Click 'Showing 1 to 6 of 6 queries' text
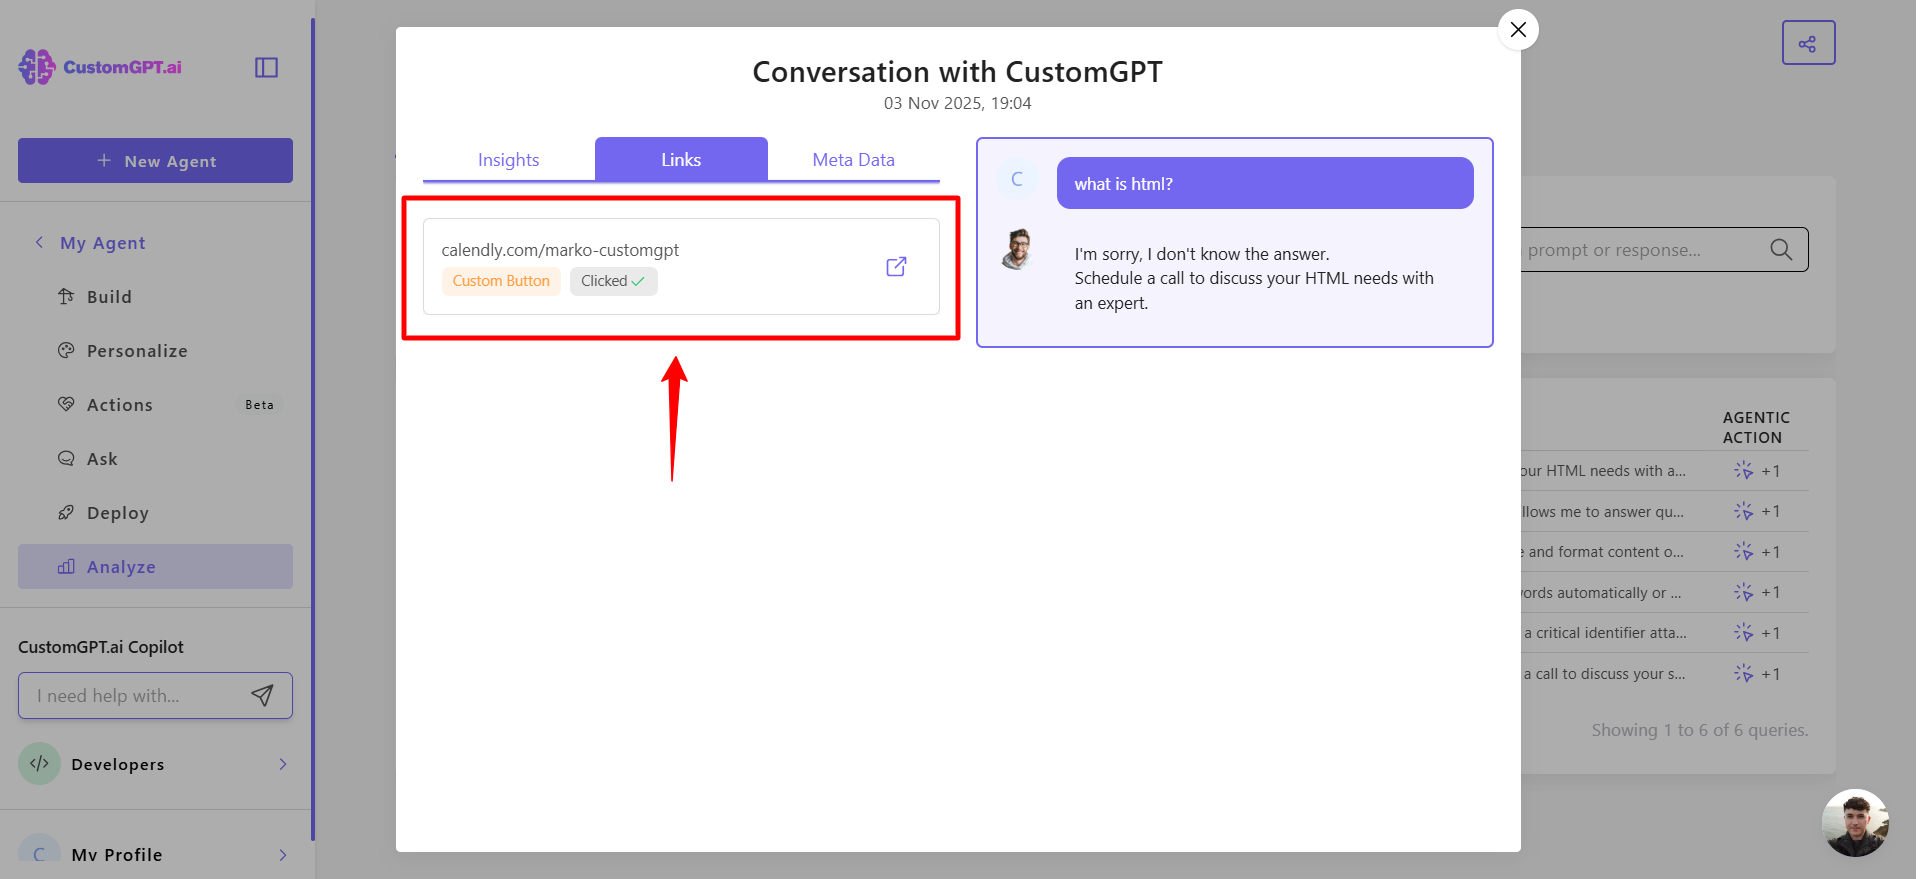The width and height of the screenshot is (1920, 879). tap(1699, 730)
